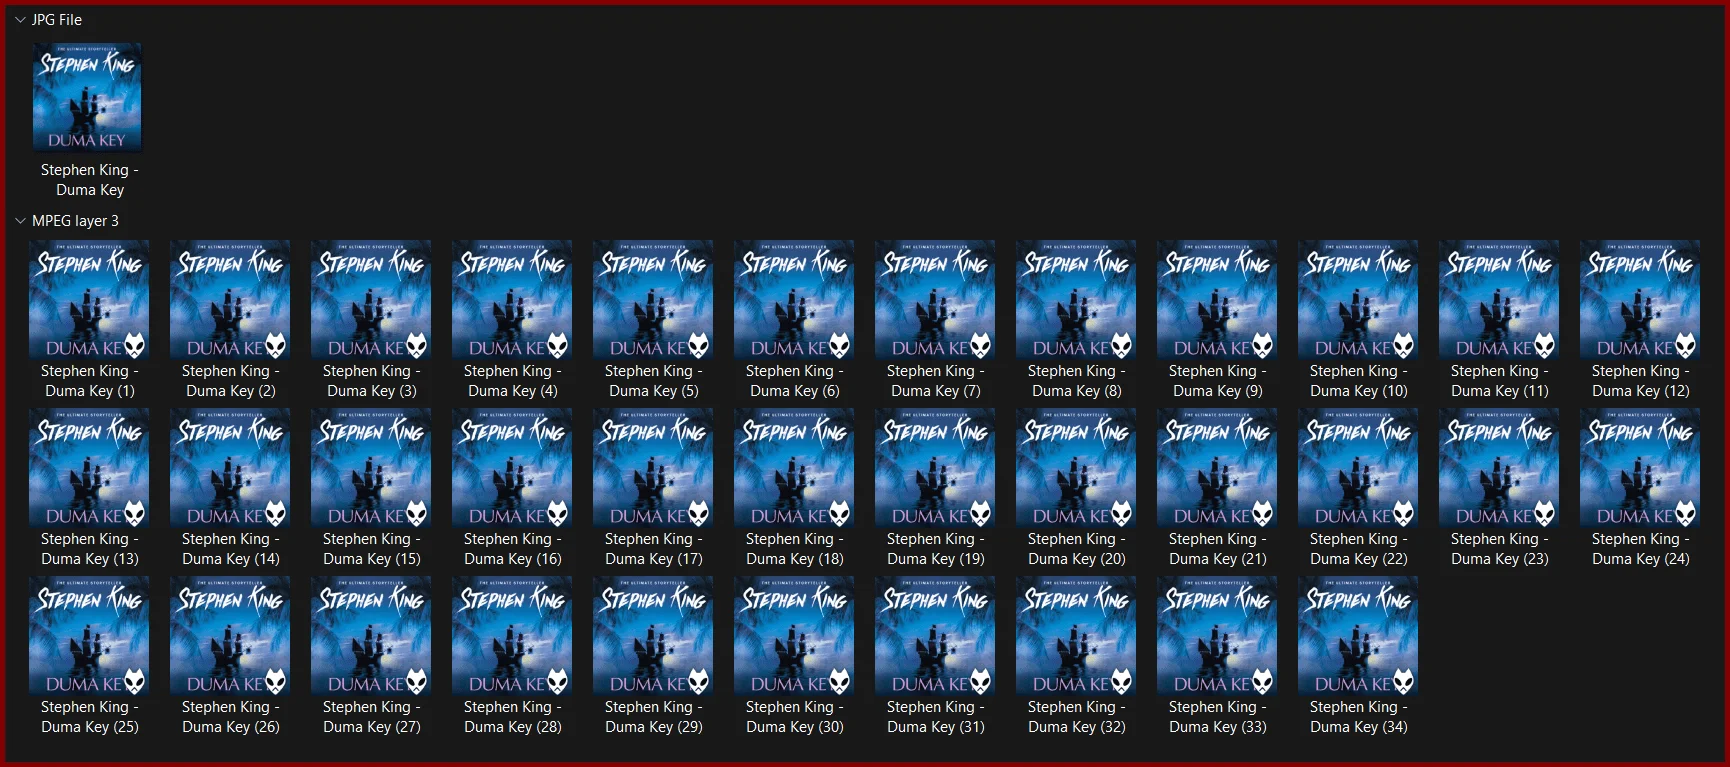Click the file name 'Stephen King - Duma Key (32)'
This screenshot has height=767, width=1730.
1077,717
